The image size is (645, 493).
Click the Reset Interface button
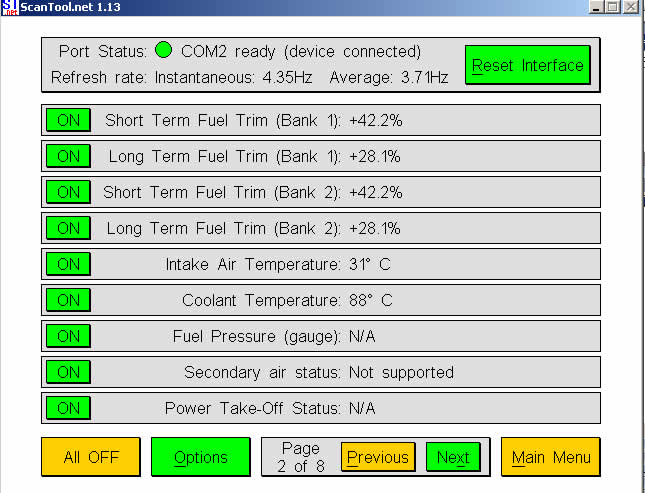tap(527, 66)
